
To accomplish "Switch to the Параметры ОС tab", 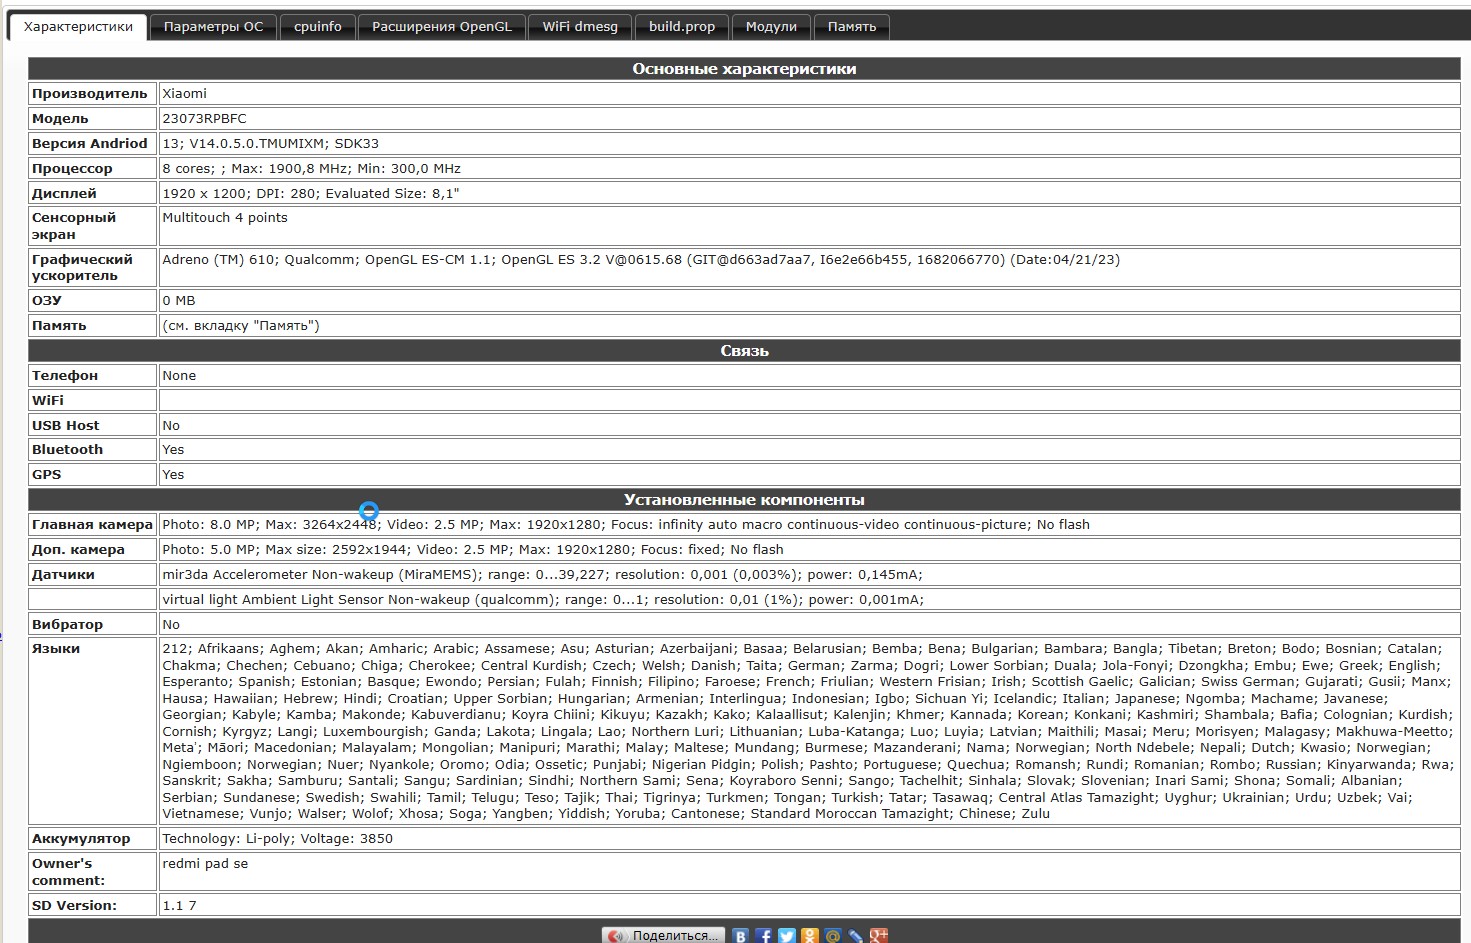I will pyautogui.click(x=213, y=27).
